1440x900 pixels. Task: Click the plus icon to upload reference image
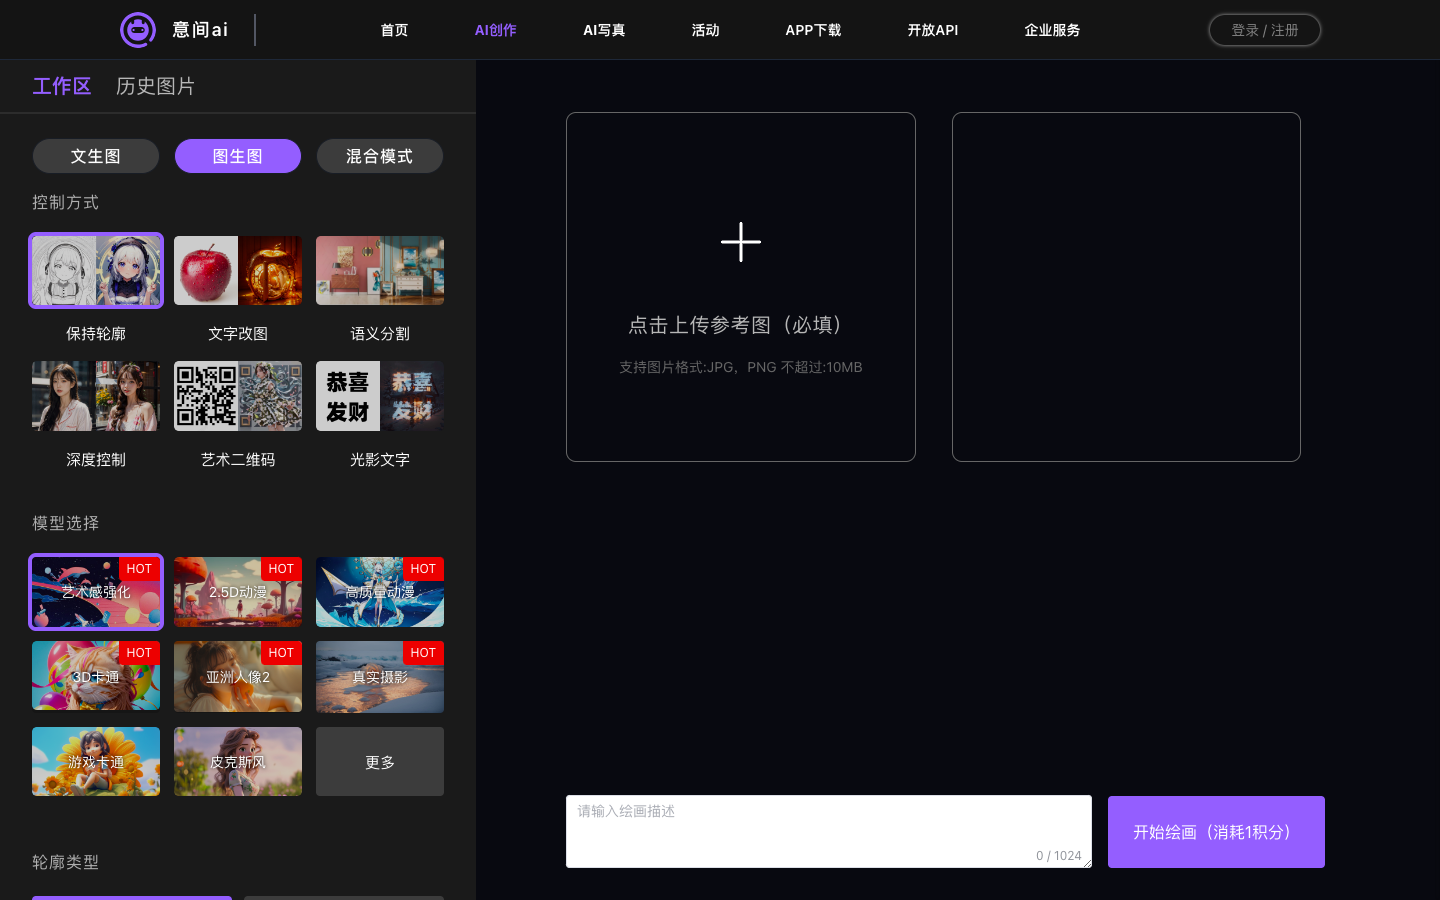(740, 242)
